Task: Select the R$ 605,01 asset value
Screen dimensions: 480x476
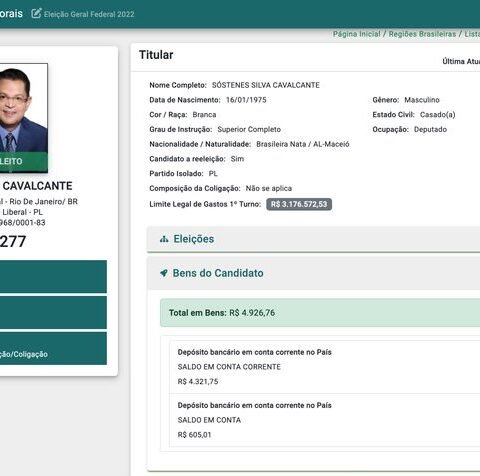Action: [x=194, y=435]
